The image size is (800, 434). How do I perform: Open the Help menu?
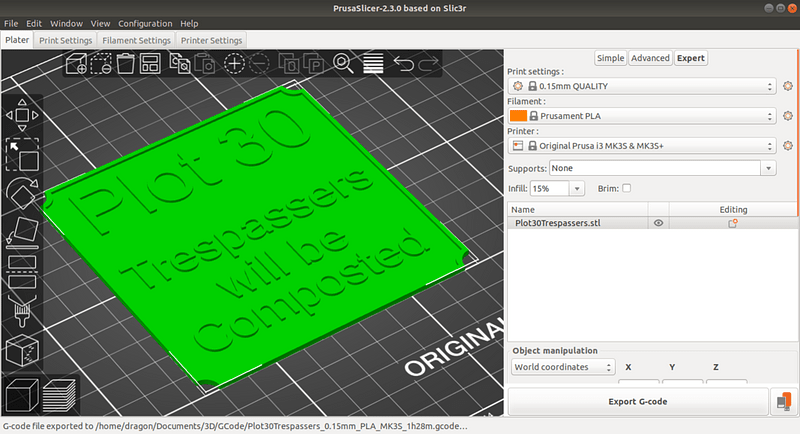(x=189, y=23)
